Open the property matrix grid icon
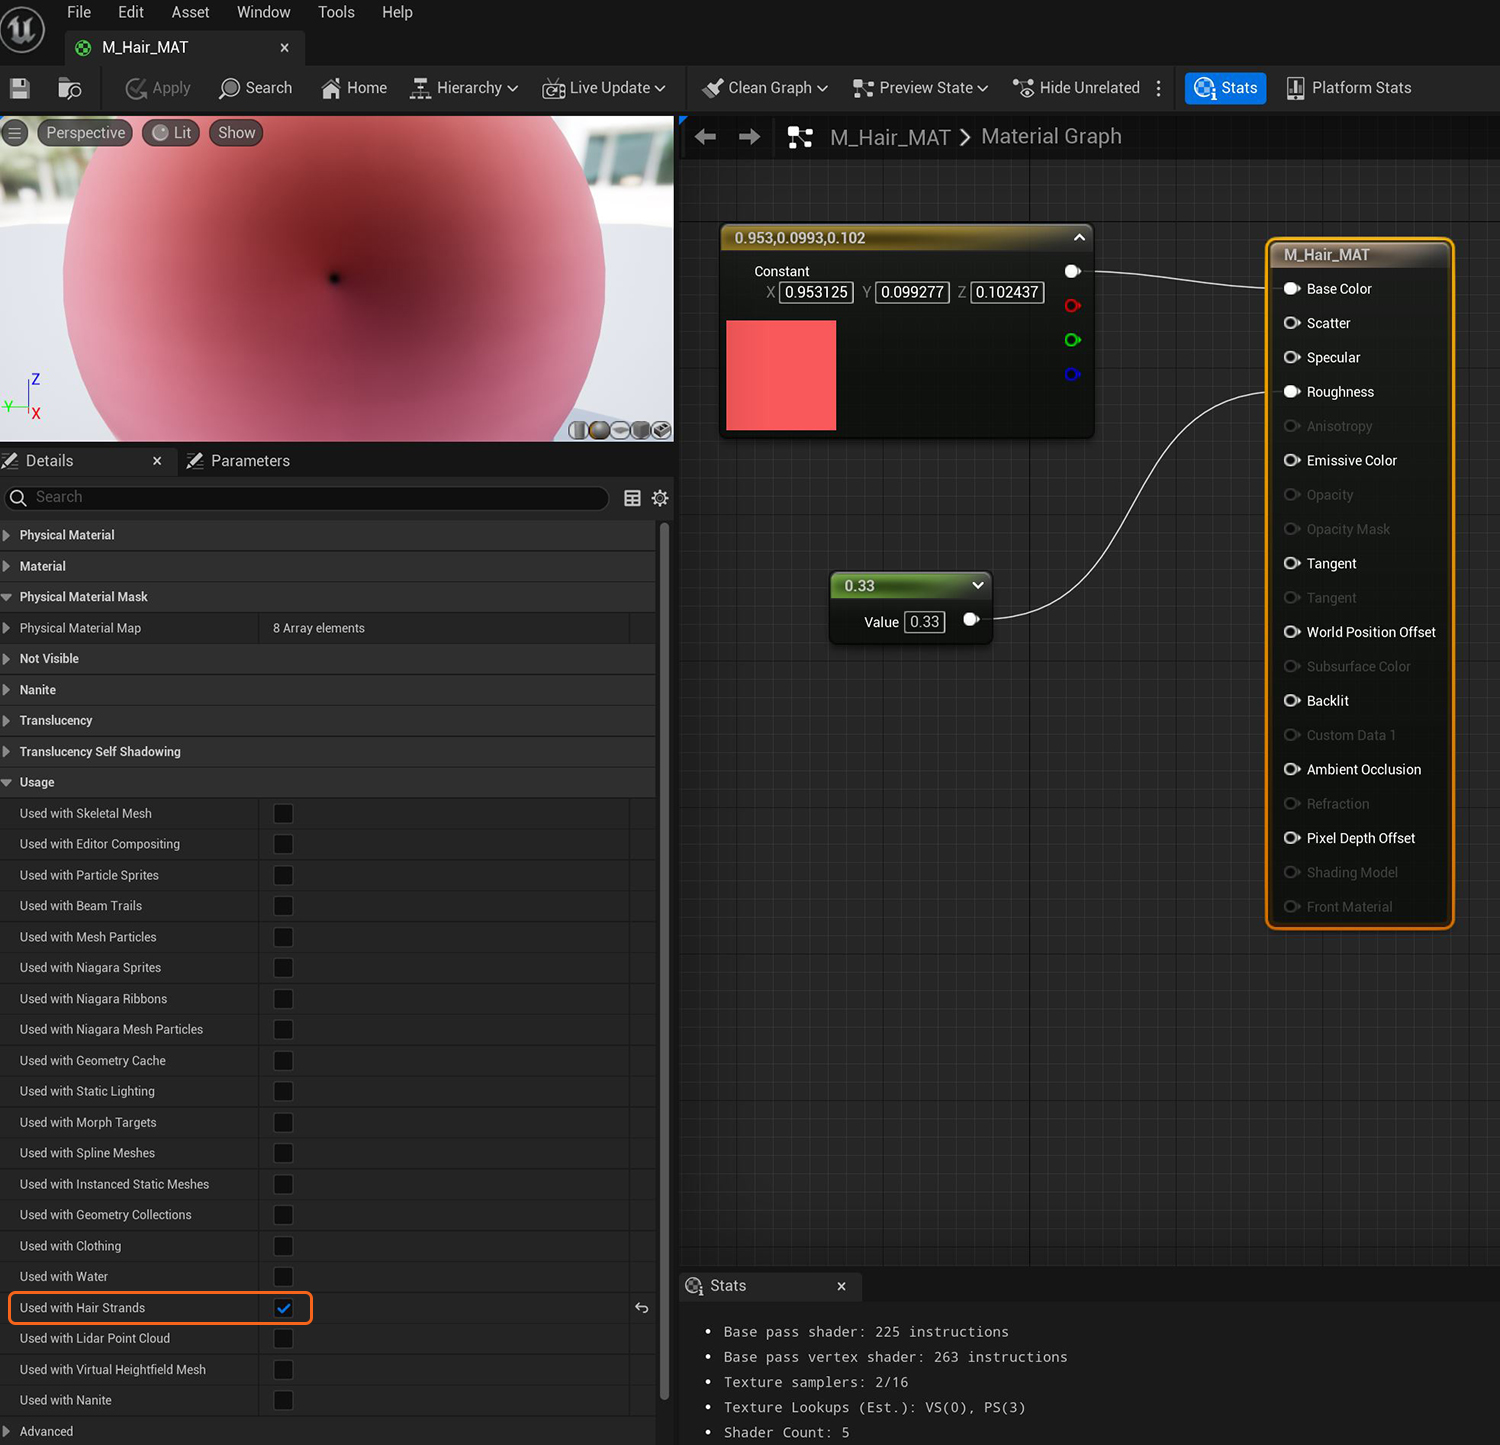1500x1445 pixels. pyautogui.click(x=632, y=498)
